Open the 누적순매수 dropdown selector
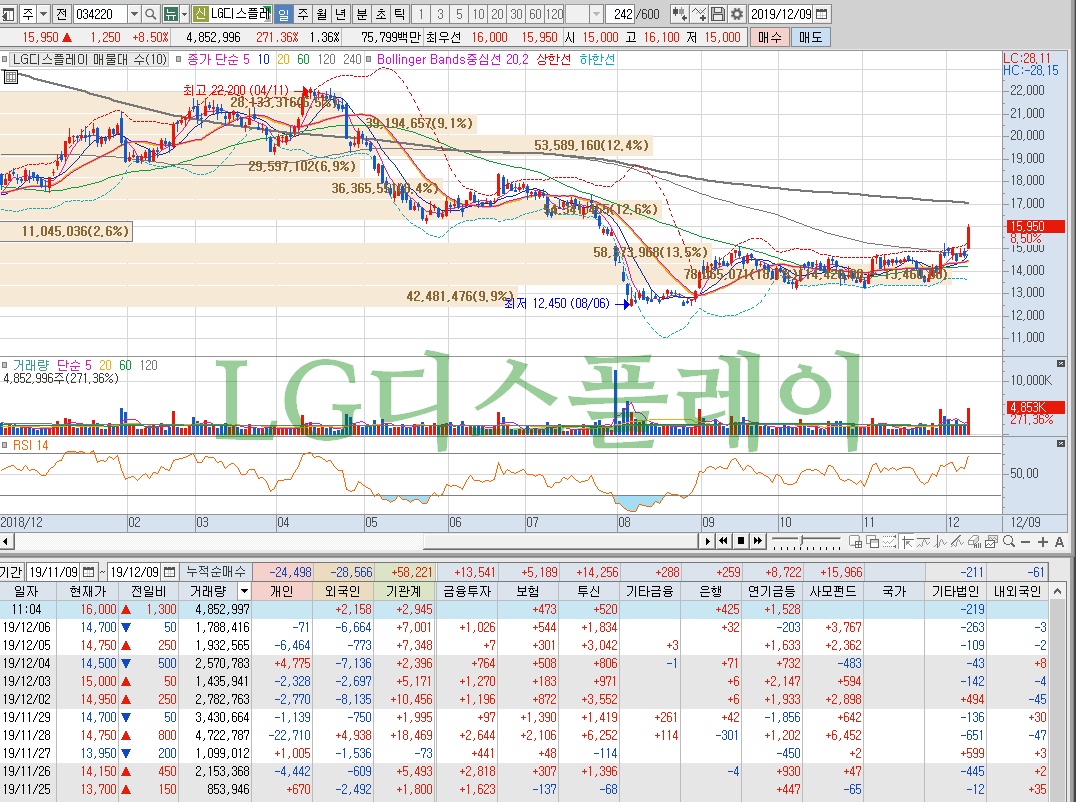 pyautogui.click(x=215, y=571)
